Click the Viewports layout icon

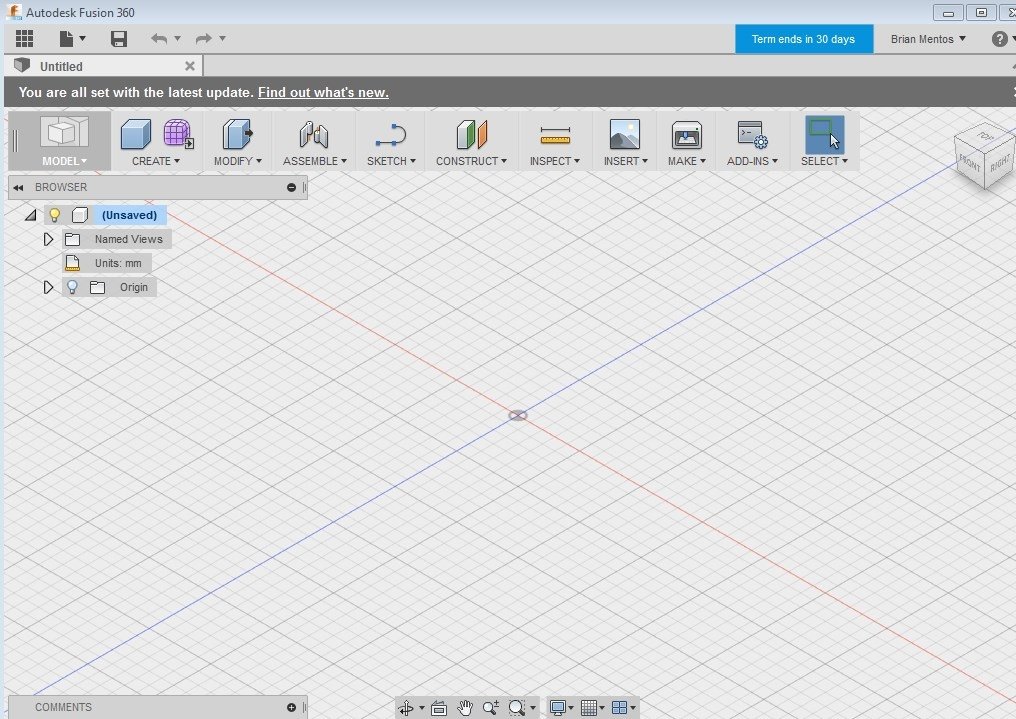(x=619, y=708)
